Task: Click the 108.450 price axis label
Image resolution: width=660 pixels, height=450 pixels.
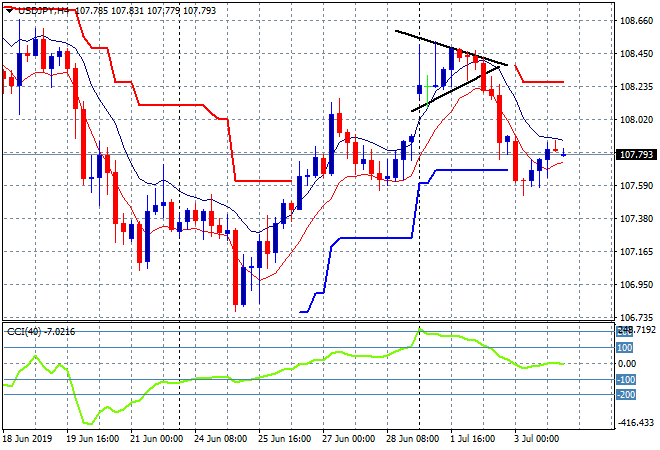Action: 636,54
